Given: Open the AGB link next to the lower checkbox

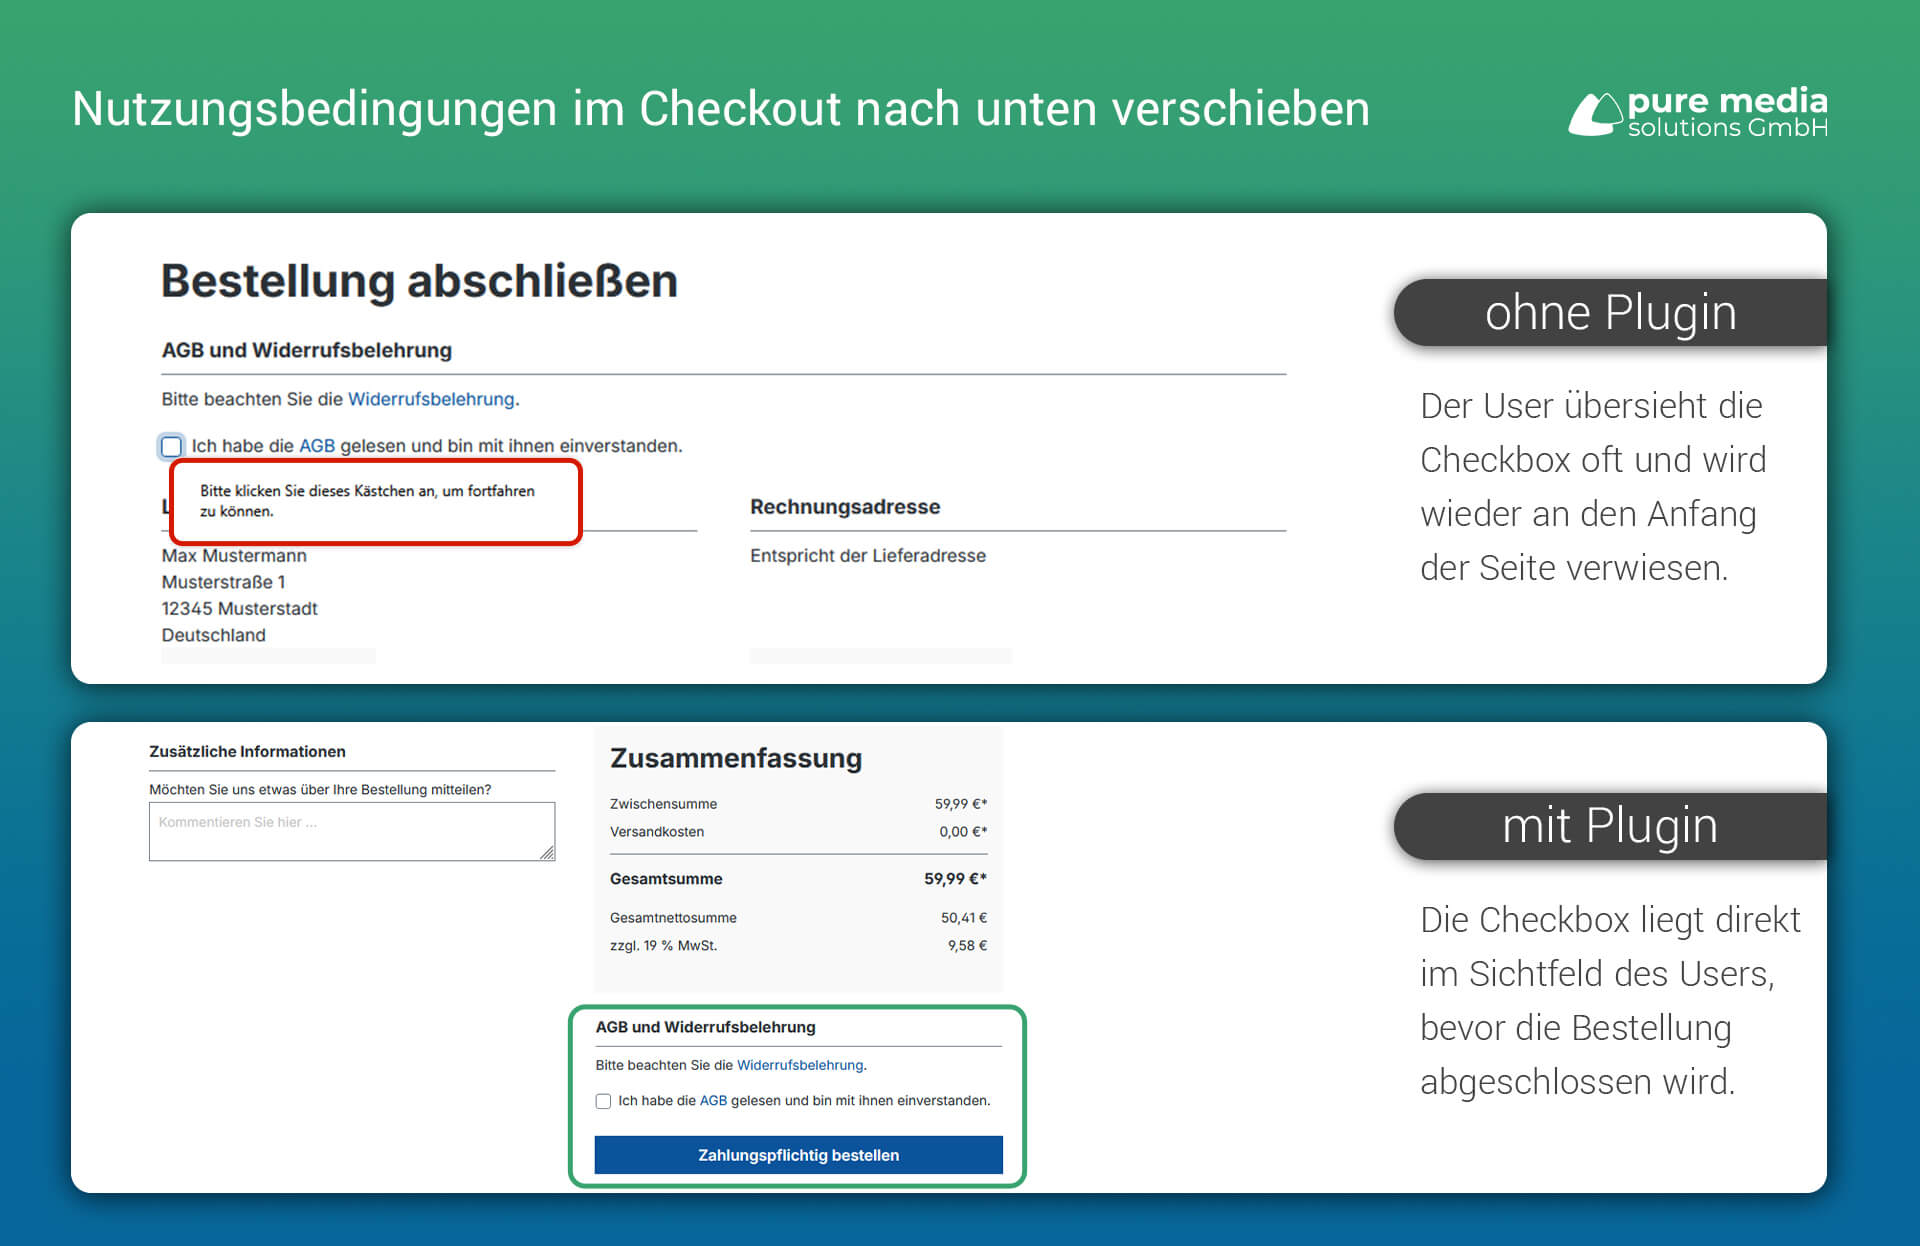Looking at the screenshot, I should [x=713, y=1100].
